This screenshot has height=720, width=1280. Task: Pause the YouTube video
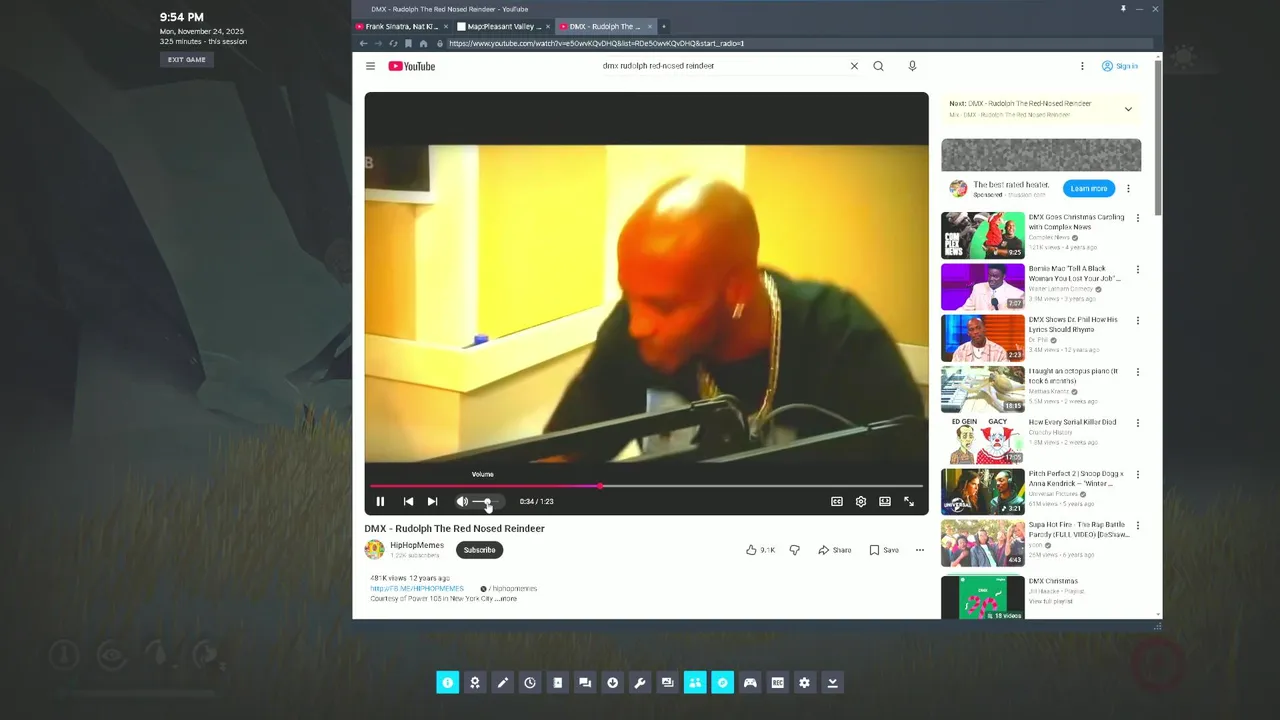pyautogui.click(x=380, y=501)
